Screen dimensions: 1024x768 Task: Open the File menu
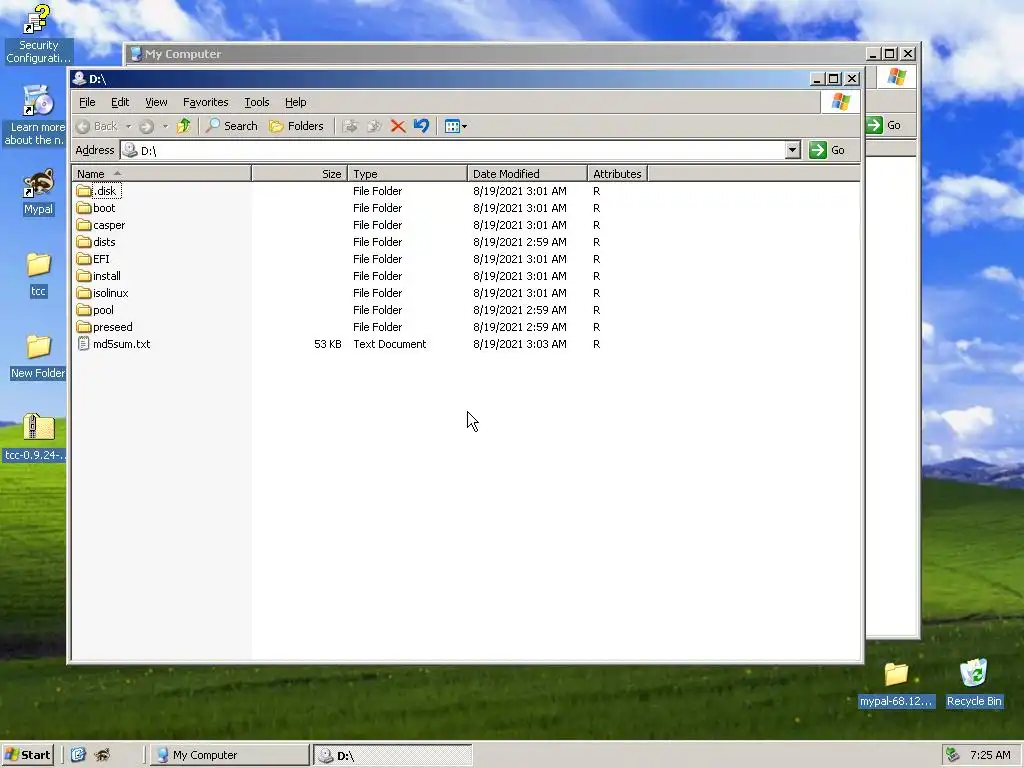click(87, 102)
